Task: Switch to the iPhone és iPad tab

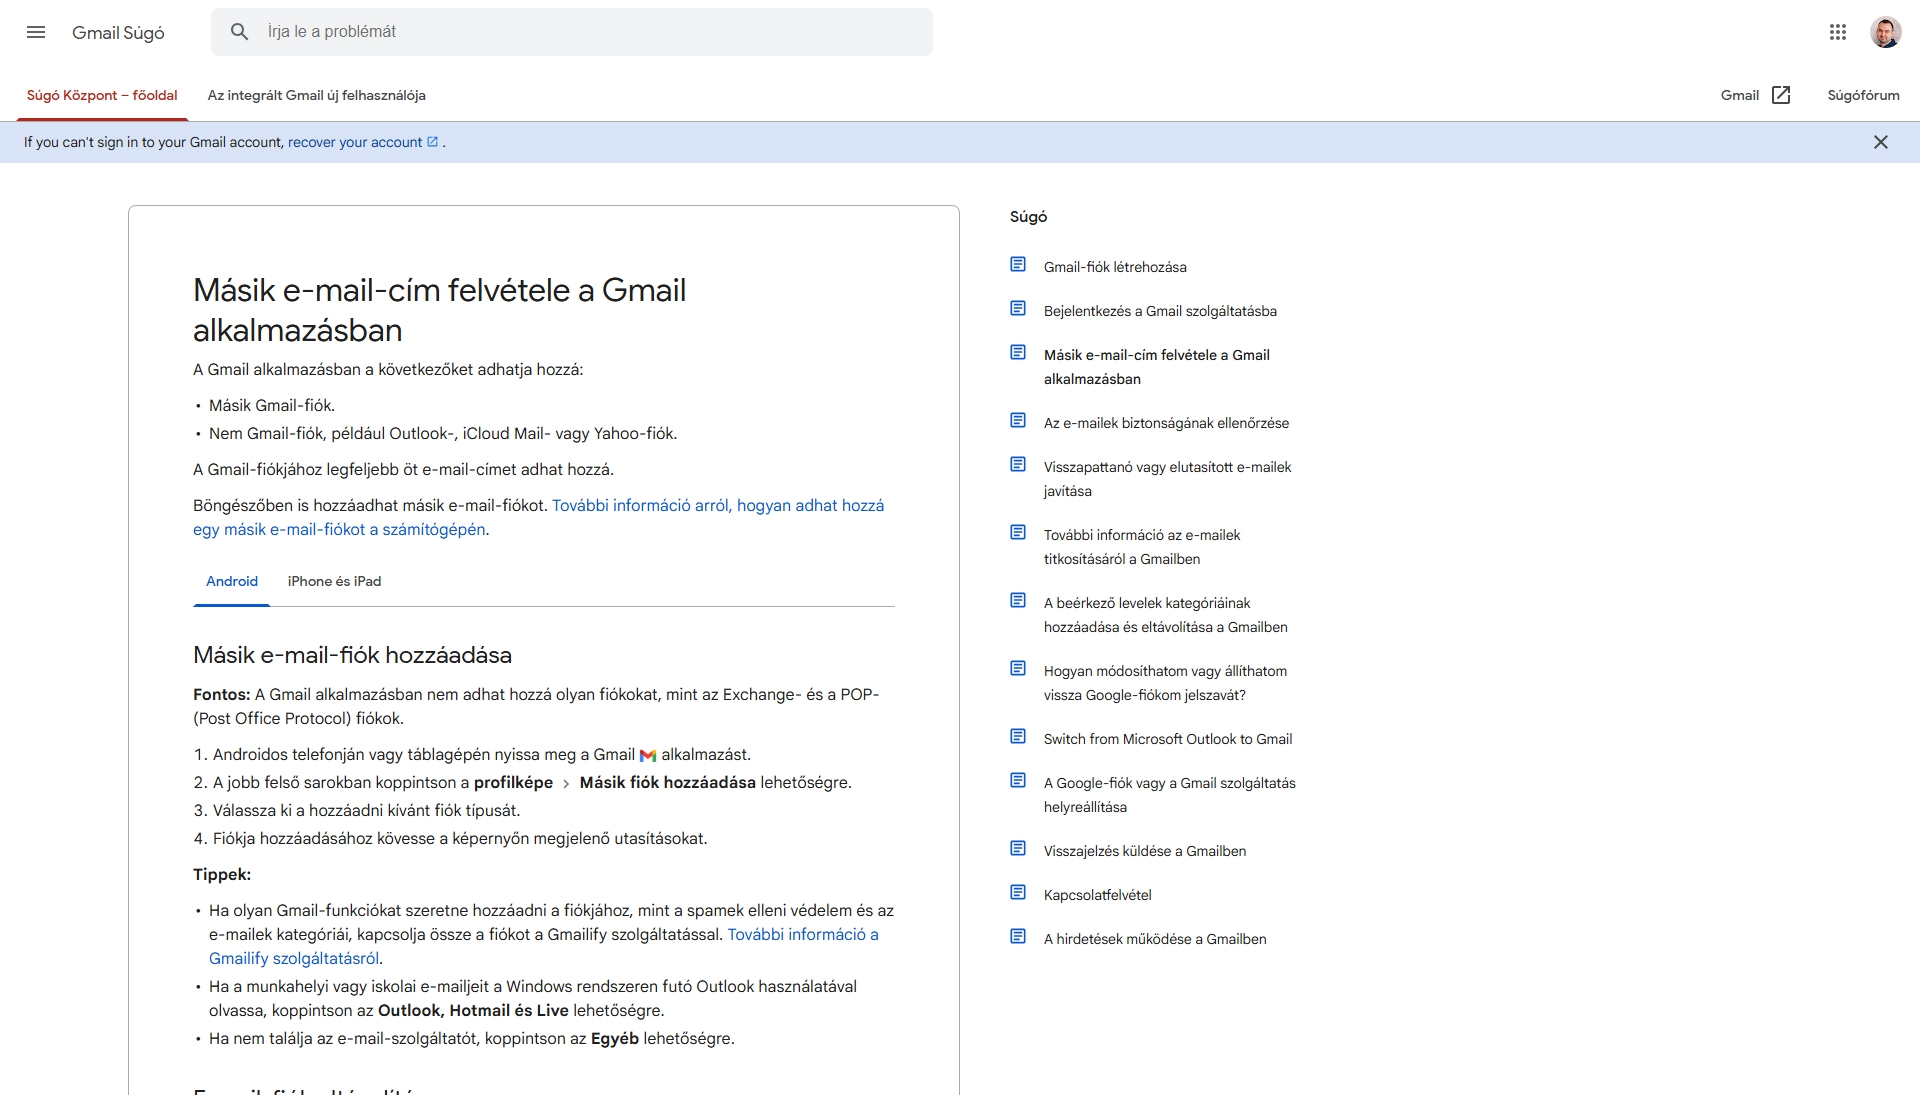Action: coord(334,581)
